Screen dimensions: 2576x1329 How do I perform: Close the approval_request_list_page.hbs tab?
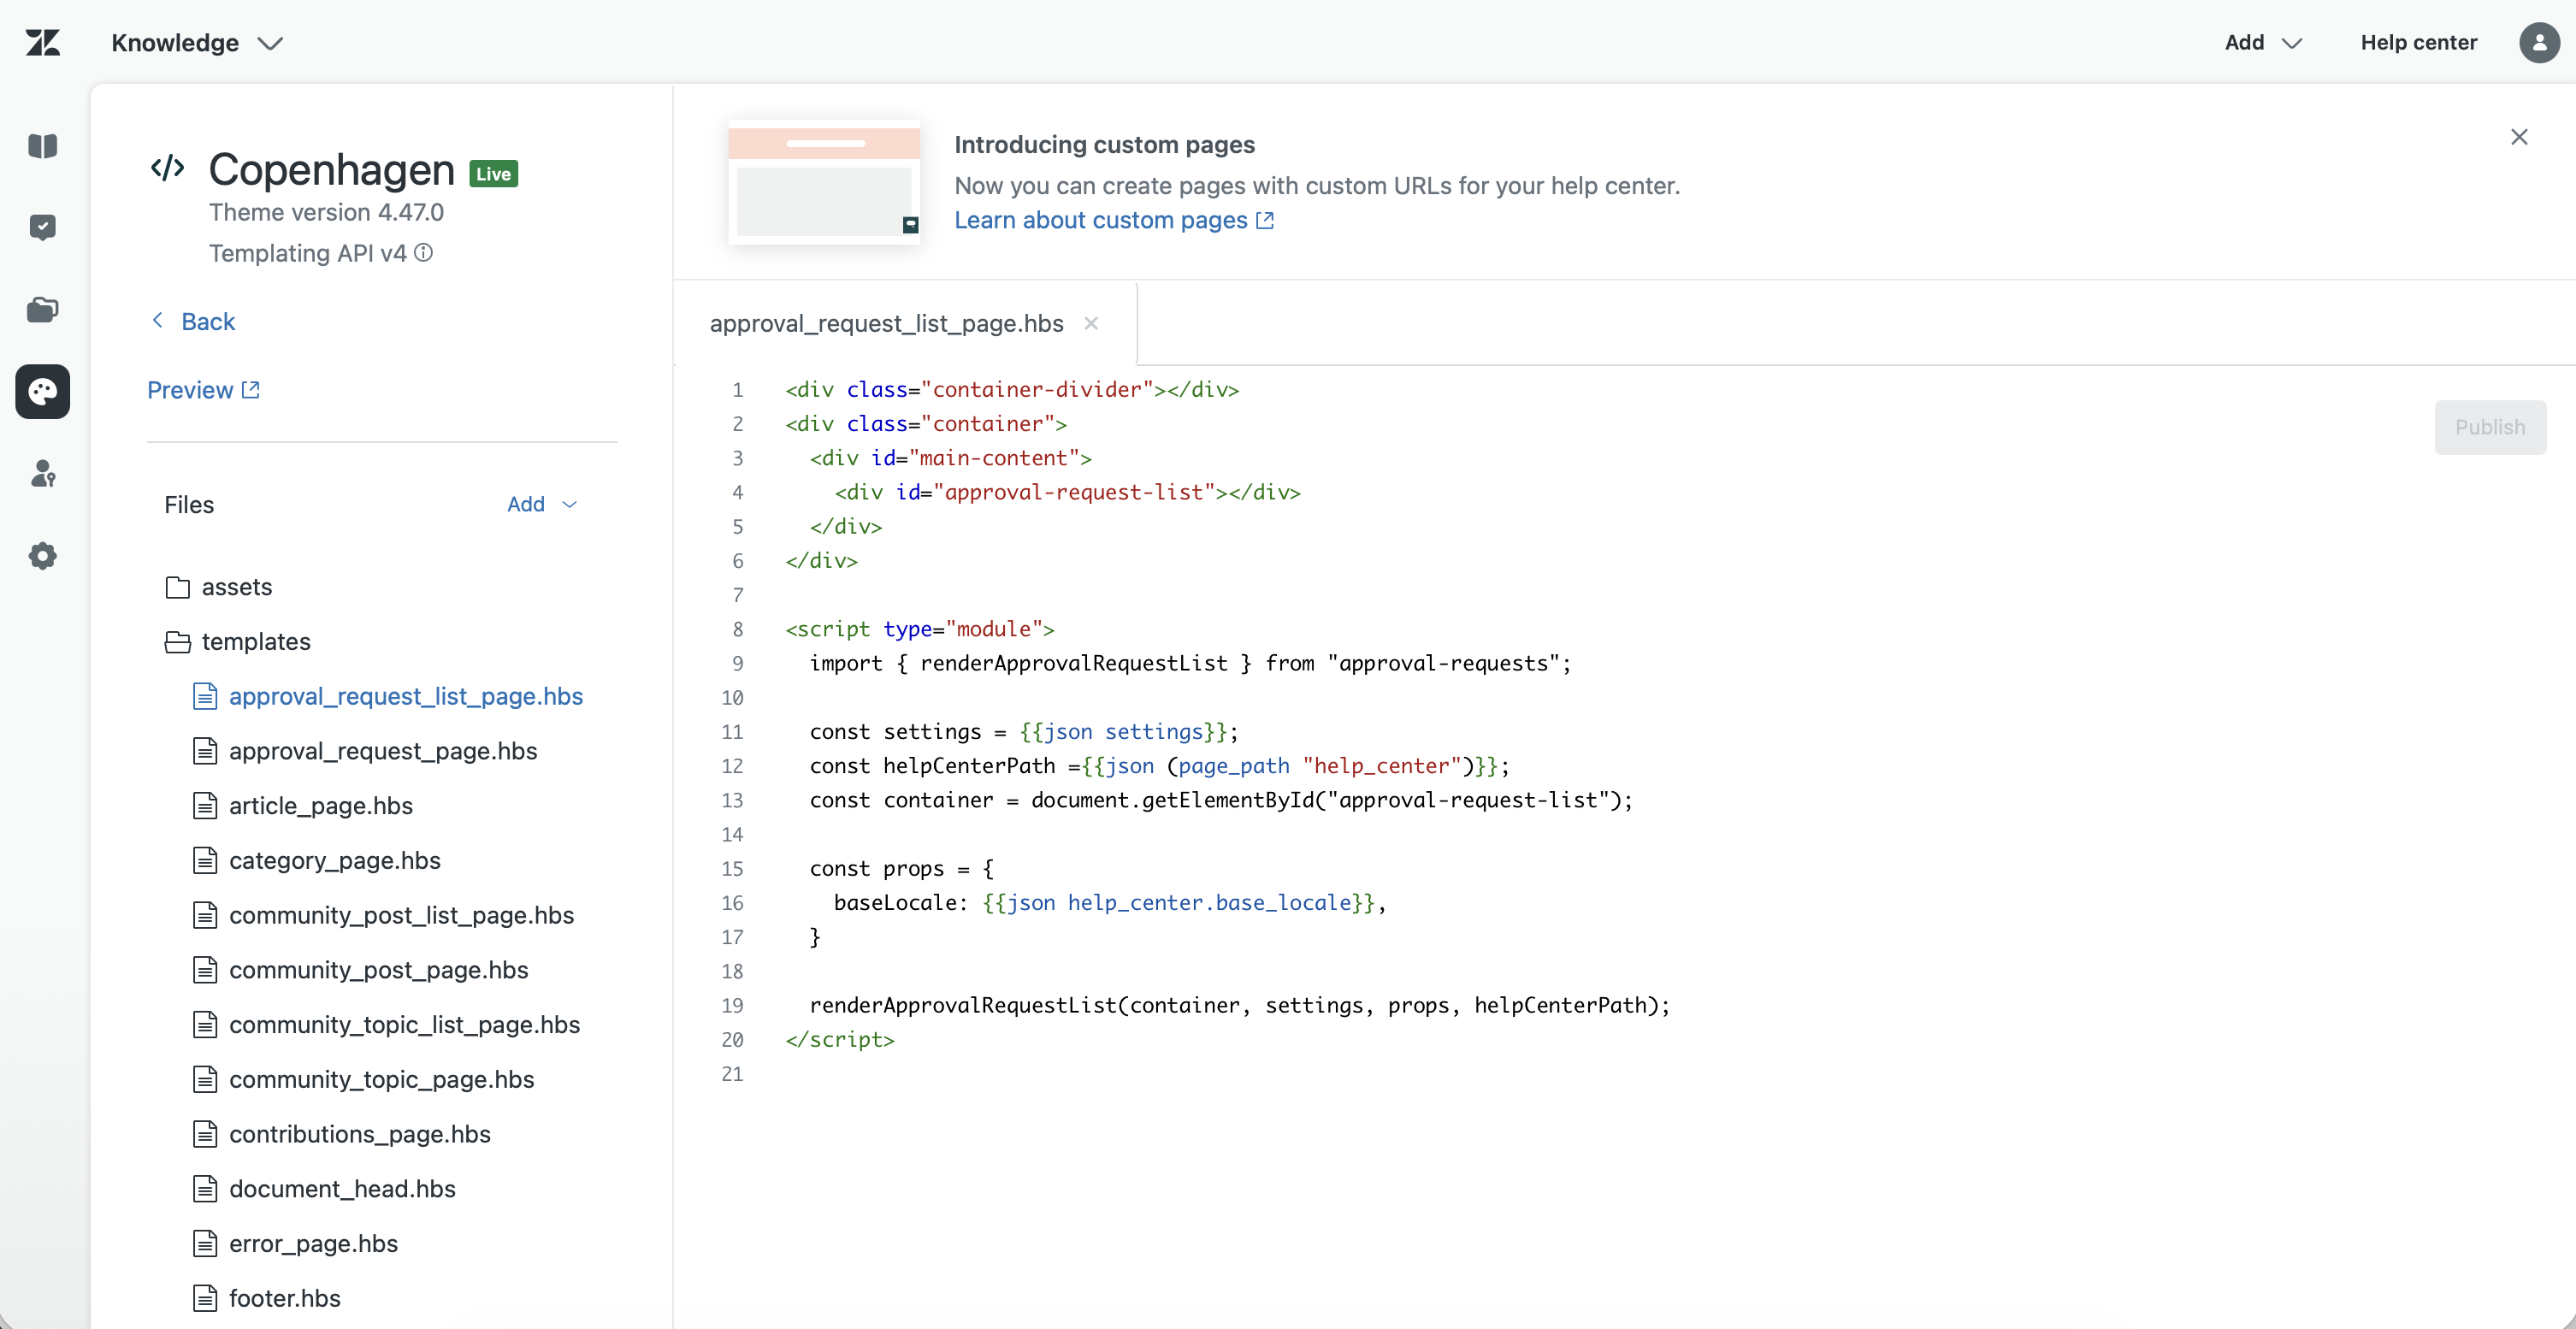[1092, 323]
